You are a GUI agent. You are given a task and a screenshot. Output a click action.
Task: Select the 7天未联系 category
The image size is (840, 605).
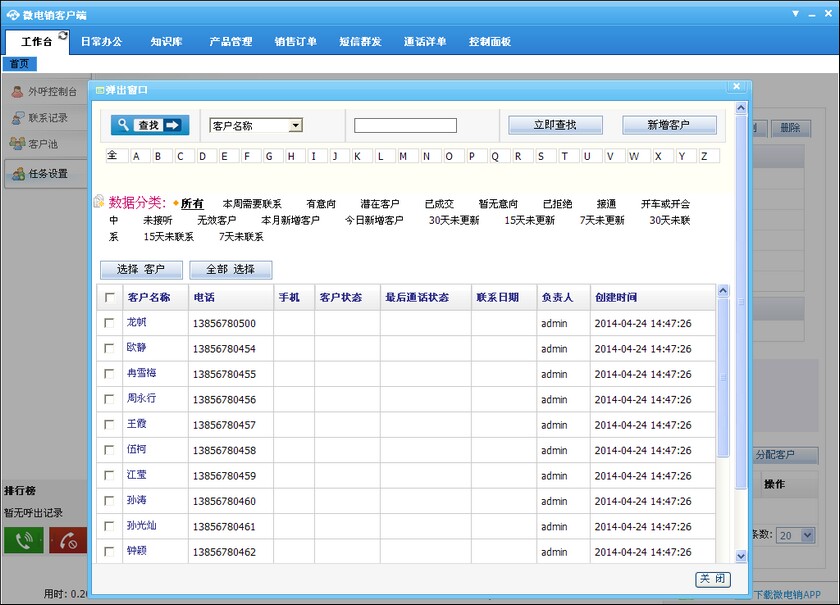pyautogui.click(x=241, y=237)
